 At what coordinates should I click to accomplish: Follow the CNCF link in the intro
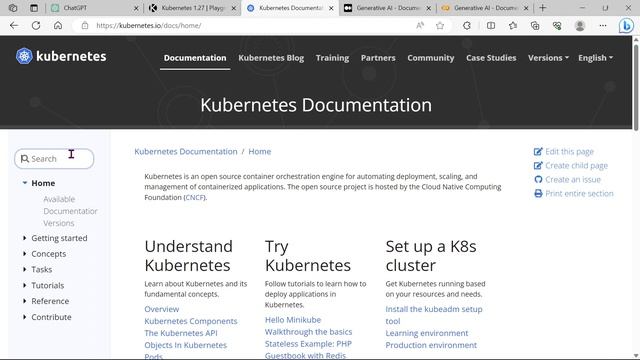[195, 197]
